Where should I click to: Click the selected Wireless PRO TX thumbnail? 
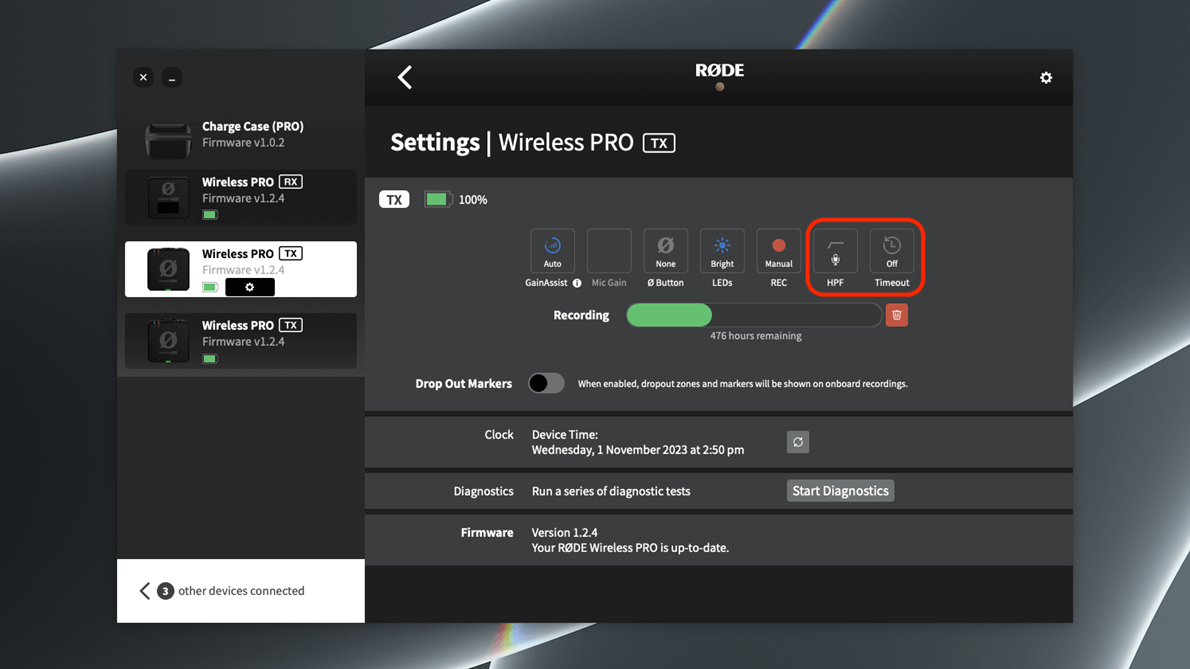(168, 269)
